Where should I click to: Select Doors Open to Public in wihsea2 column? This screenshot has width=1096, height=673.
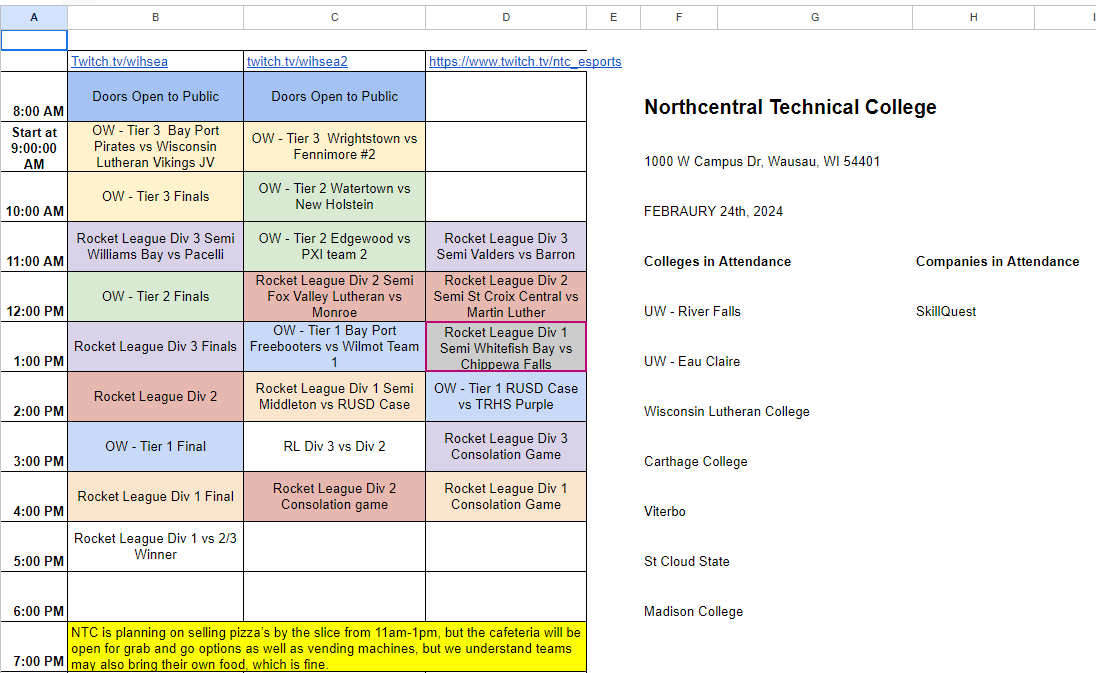[334, 96]
